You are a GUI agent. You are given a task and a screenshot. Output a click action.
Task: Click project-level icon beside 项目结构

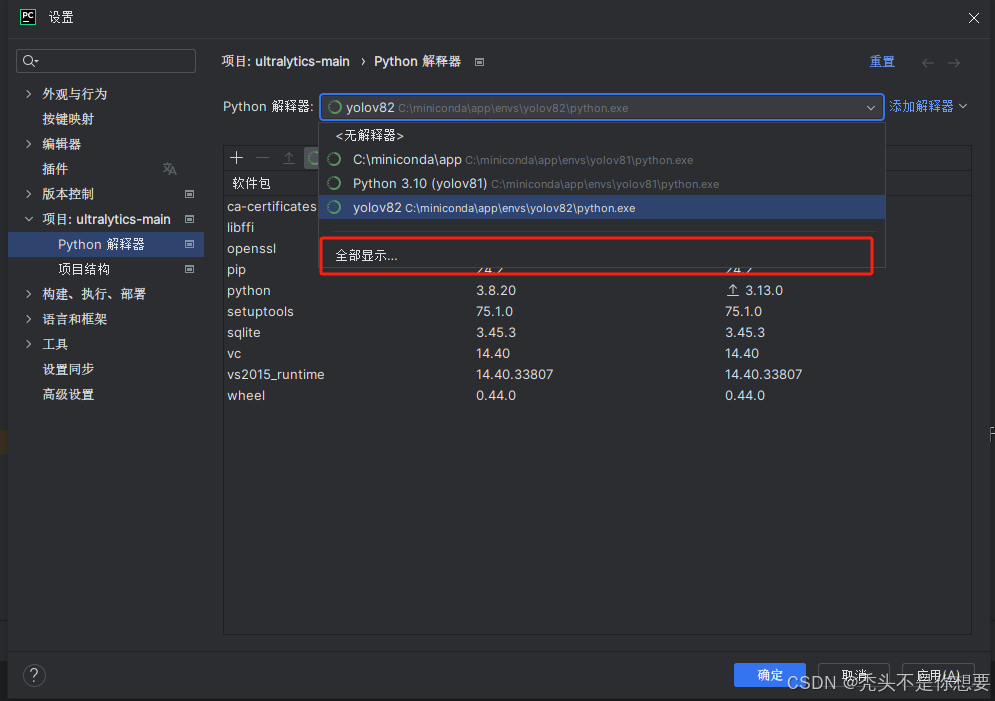pos(189,269)
